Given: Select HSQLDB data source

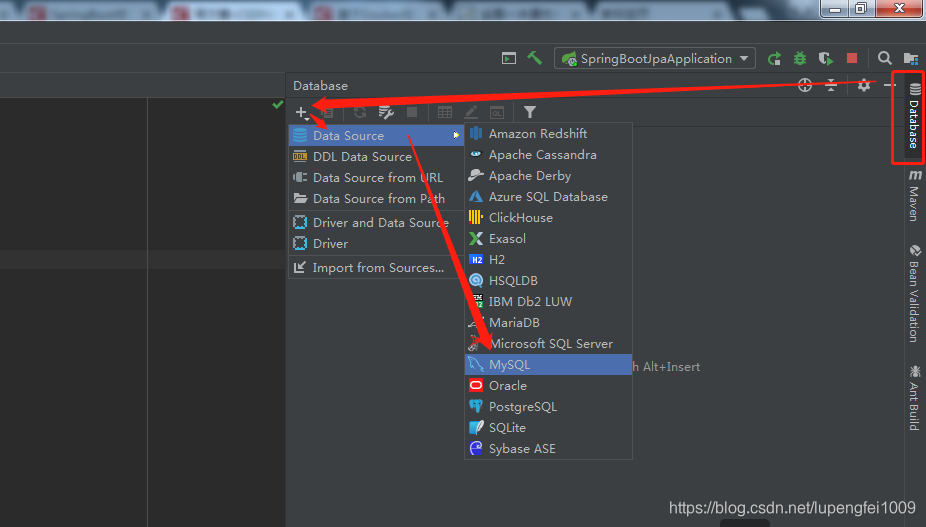Looking at the screenshot, I should [x=549, y=281].
